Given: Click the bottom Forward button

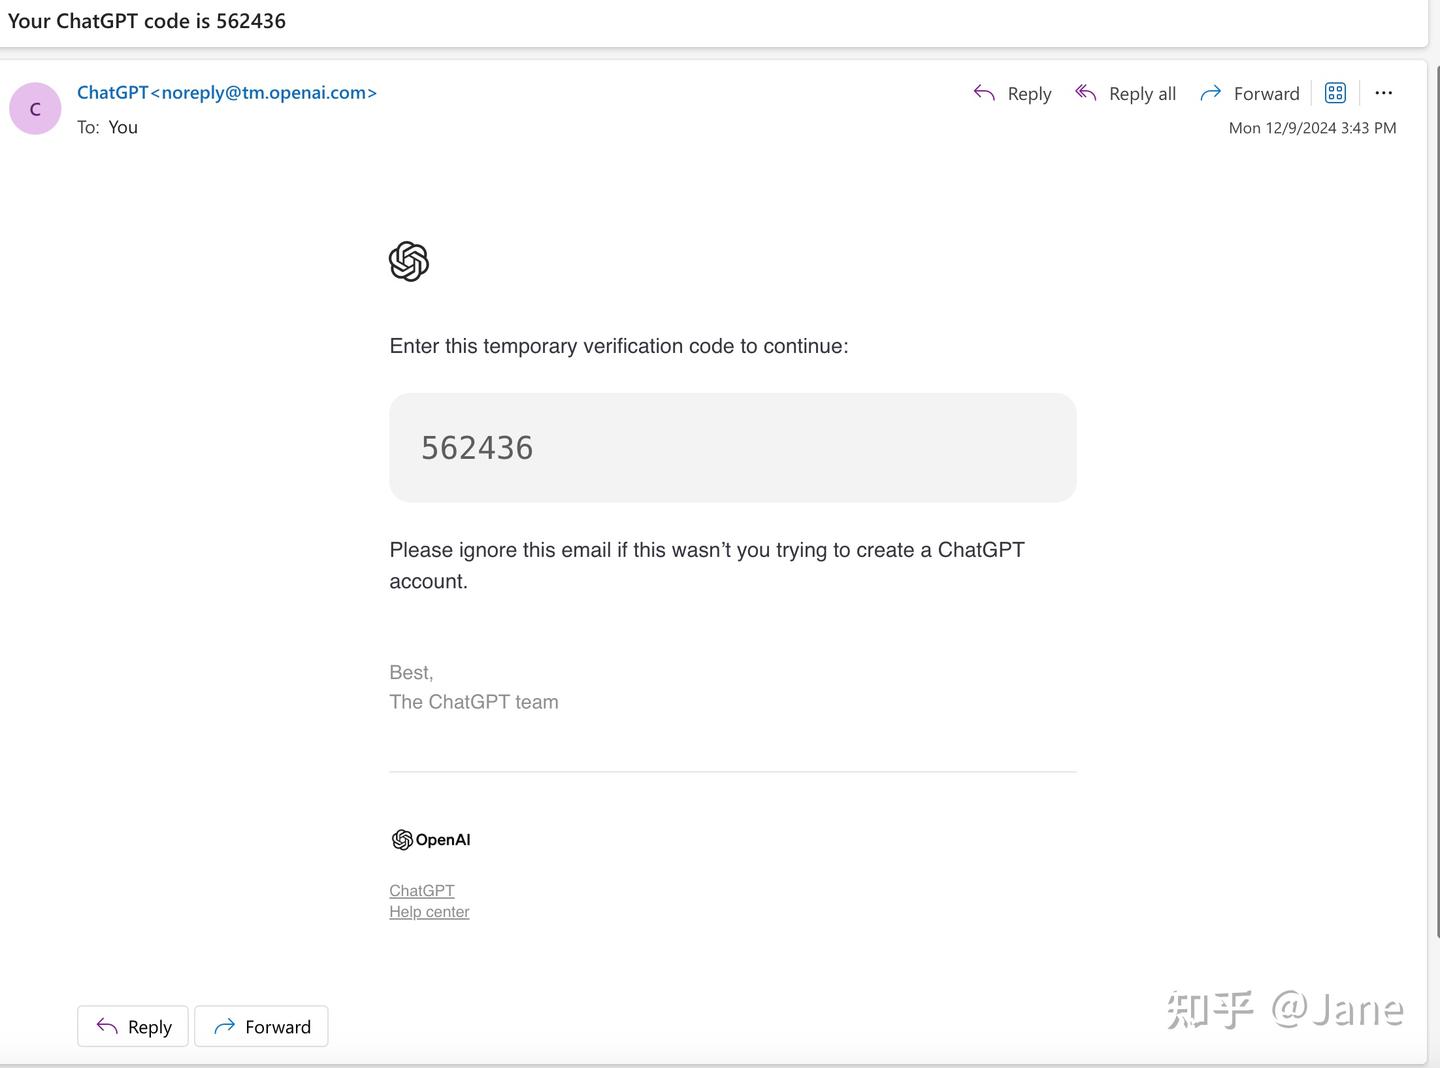Looking at the screenshot, I should click(x=261, y=1027).
